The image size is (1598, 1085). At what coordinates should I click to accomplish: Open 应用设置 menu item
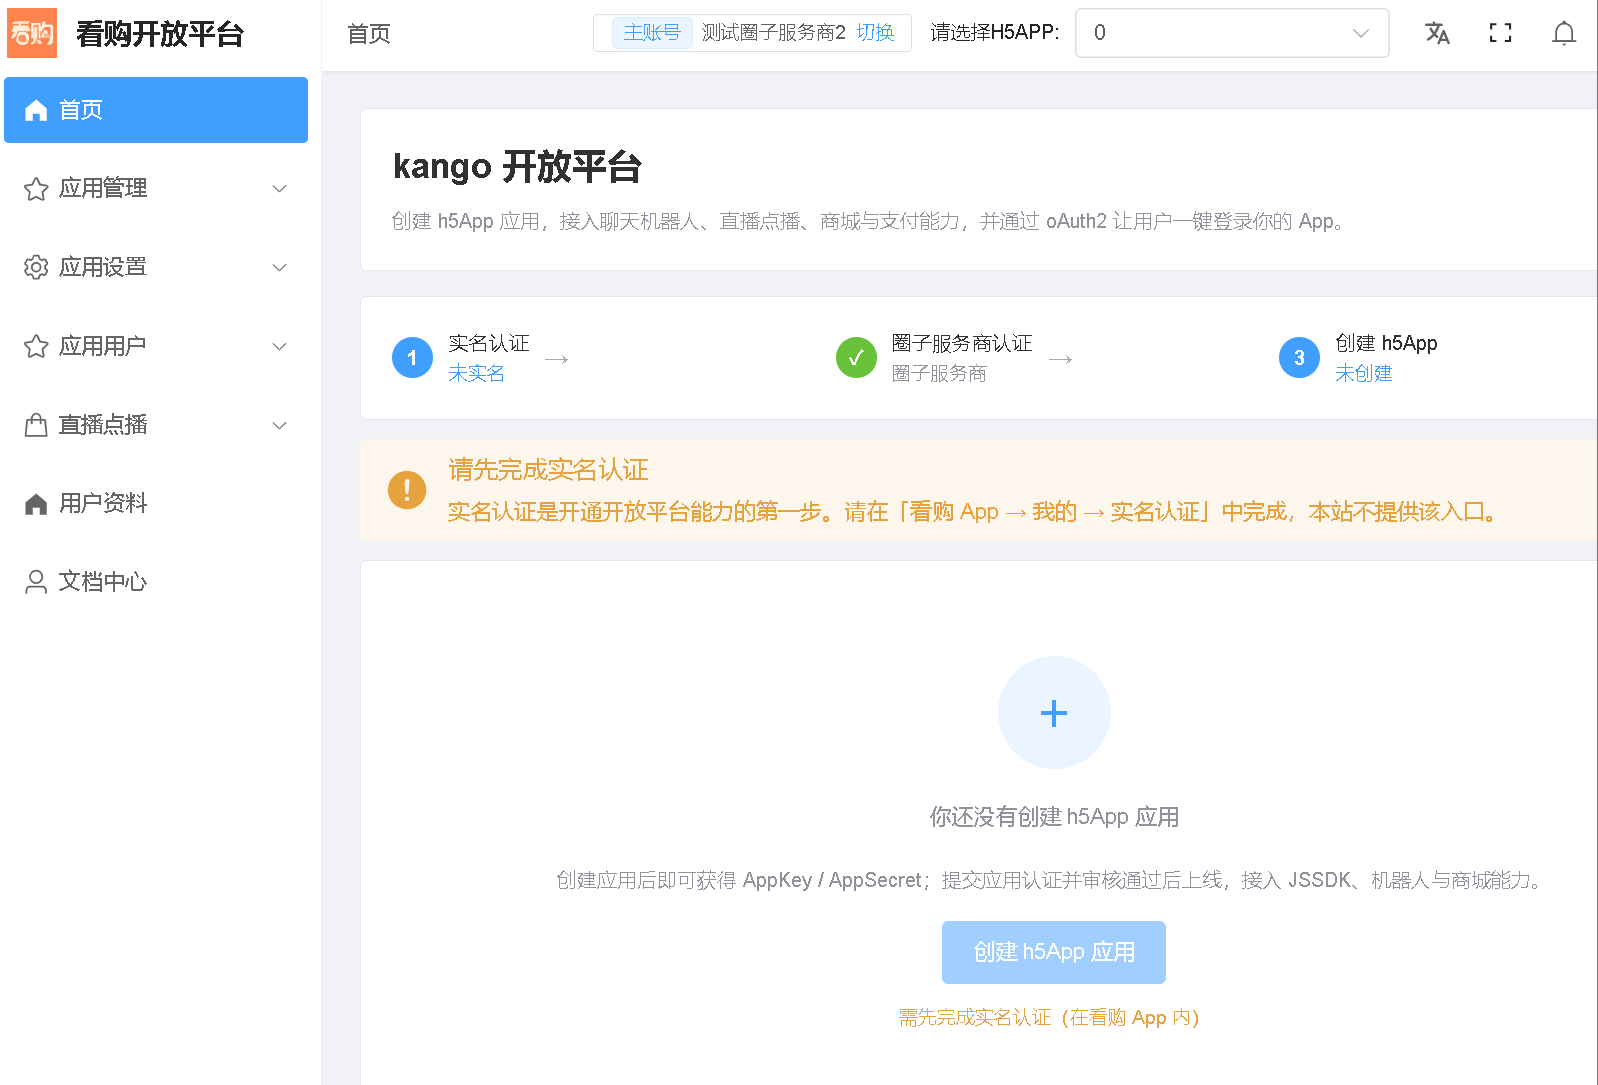pyautogui.click(x=156, y=267)
